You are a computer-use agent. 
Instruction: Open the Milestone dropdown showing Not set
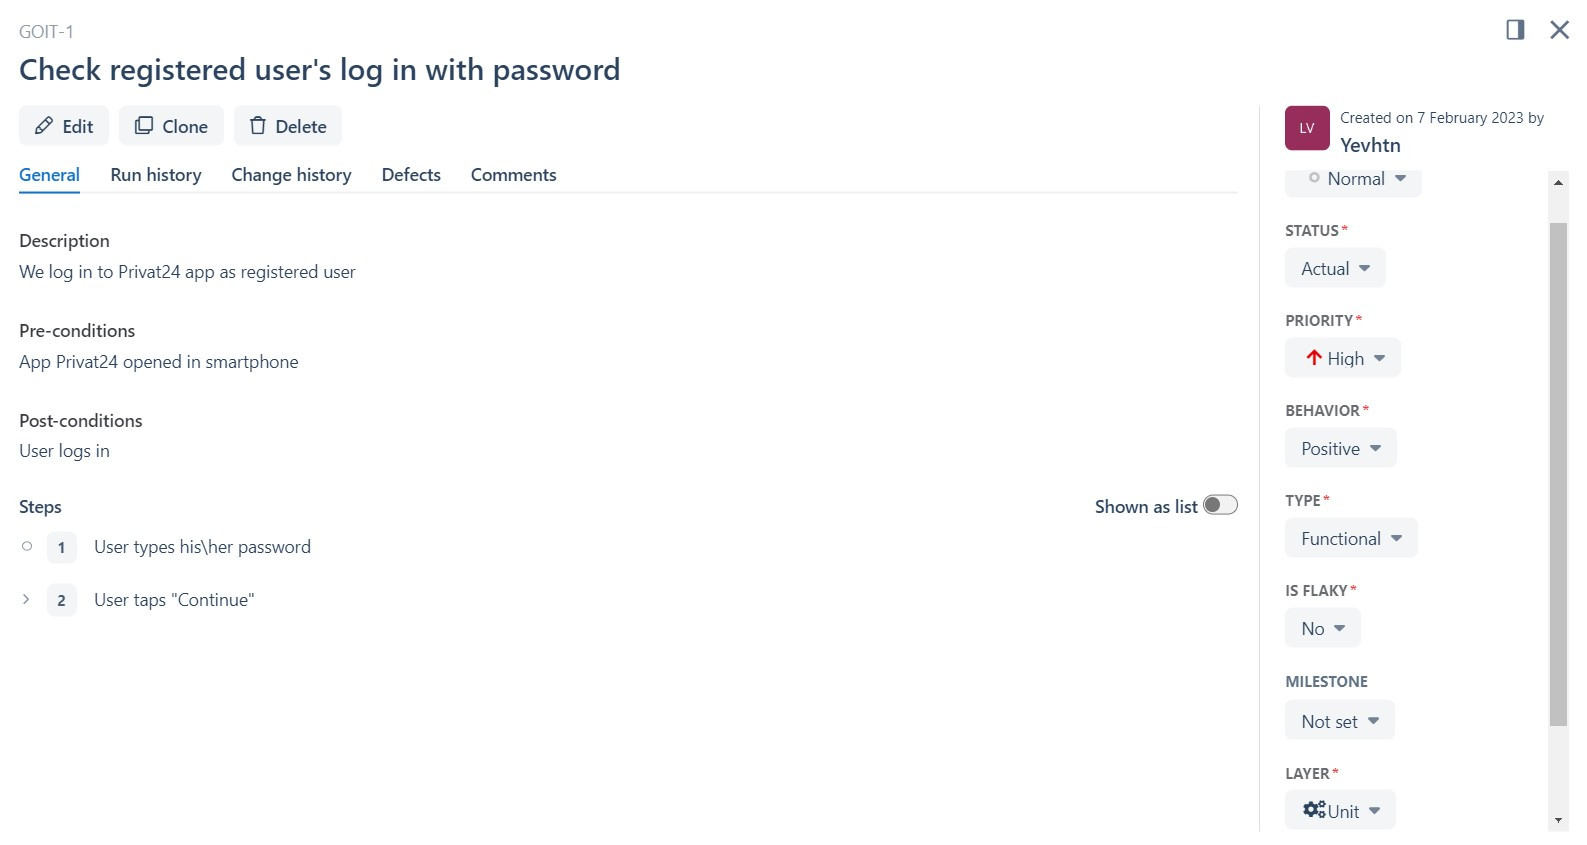1339,720
